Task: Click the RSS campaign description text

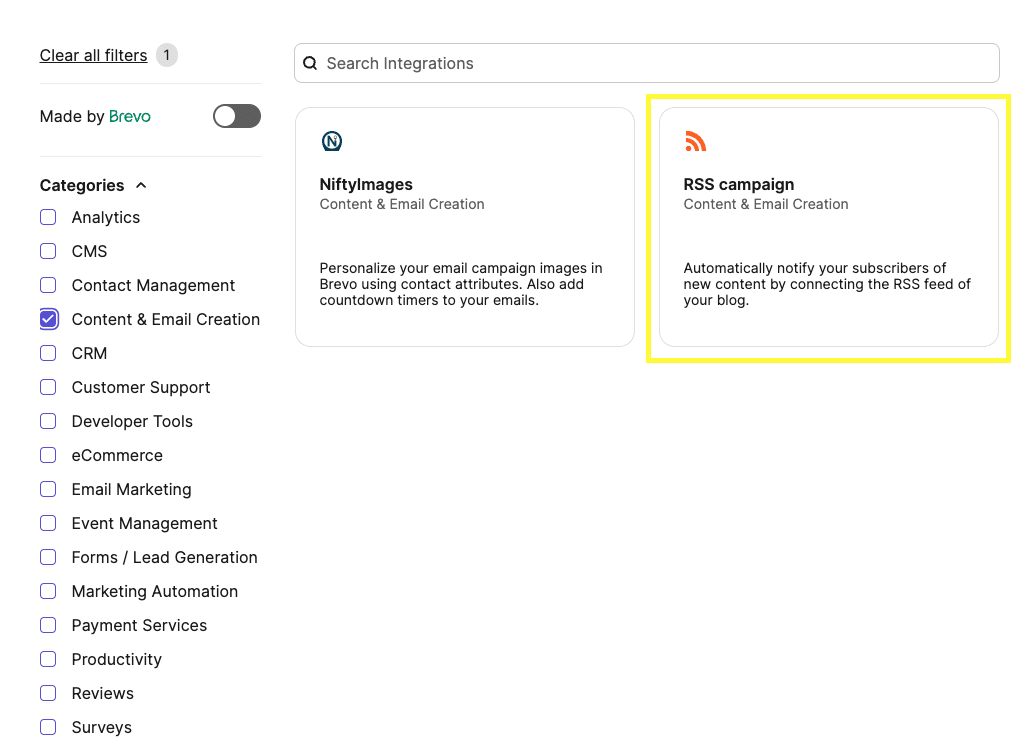Action: pyautogui.click(x=827, y=284)
